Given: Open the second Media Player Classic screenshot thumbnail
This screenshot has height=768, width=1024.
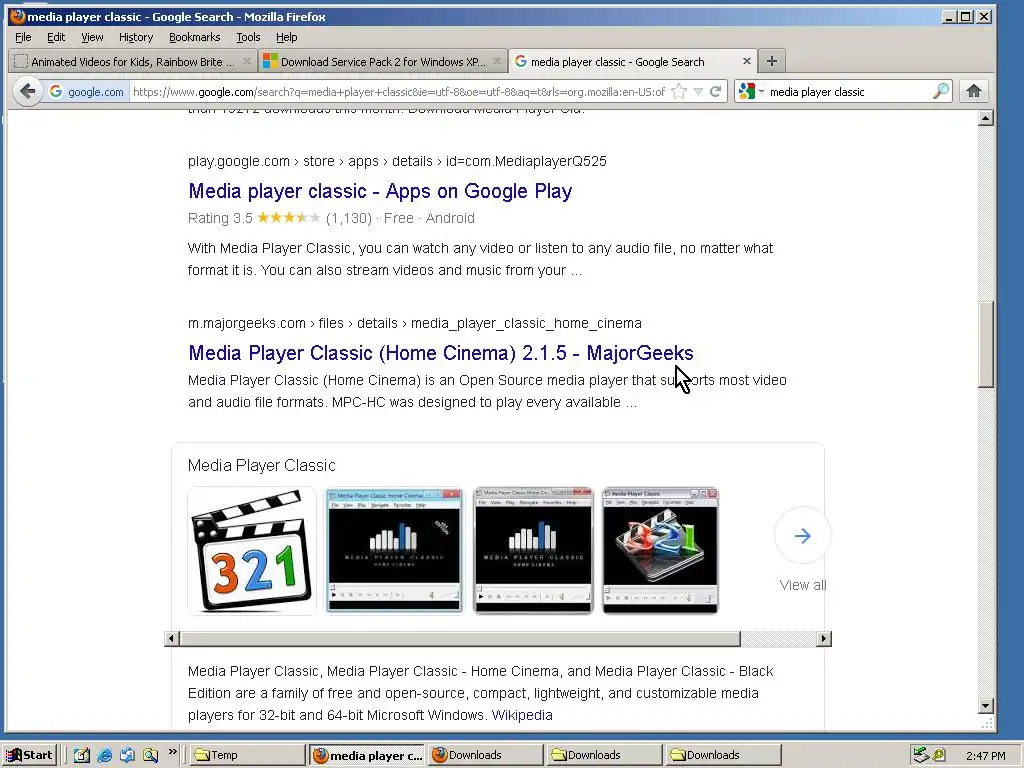Looking at the screenshot, I should click(x=394, y=551).
